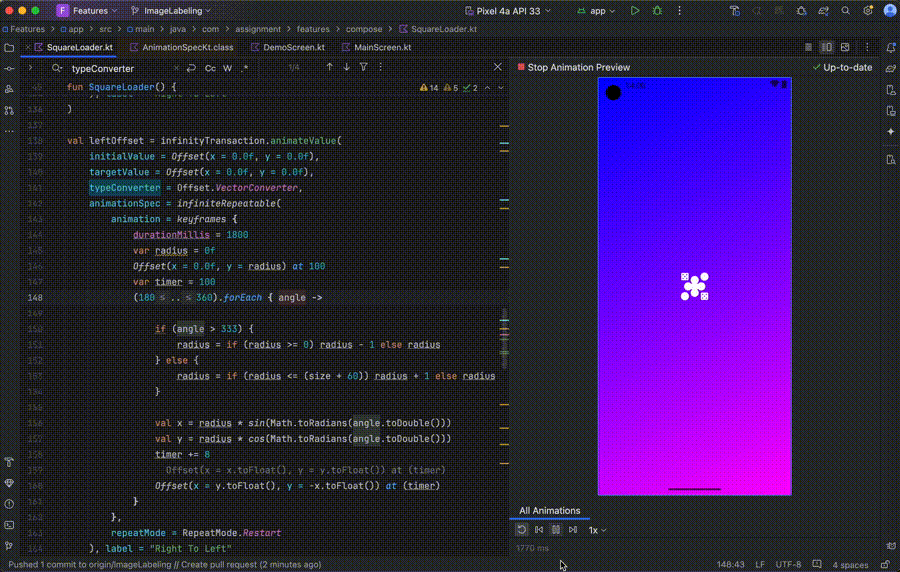
Task: Open the app run configuration dropdown
Action: click(596, 10)
